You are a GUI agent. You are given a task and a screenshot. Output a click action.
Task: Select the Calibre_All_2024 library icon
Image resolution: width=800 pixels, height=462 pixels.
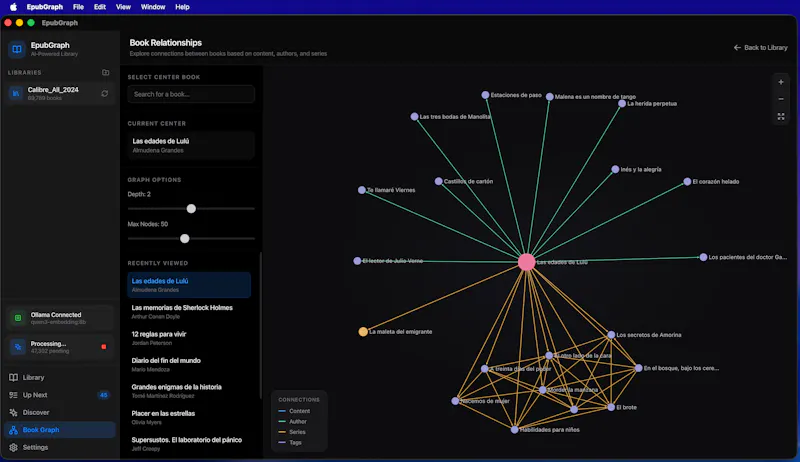coord(16,93)
